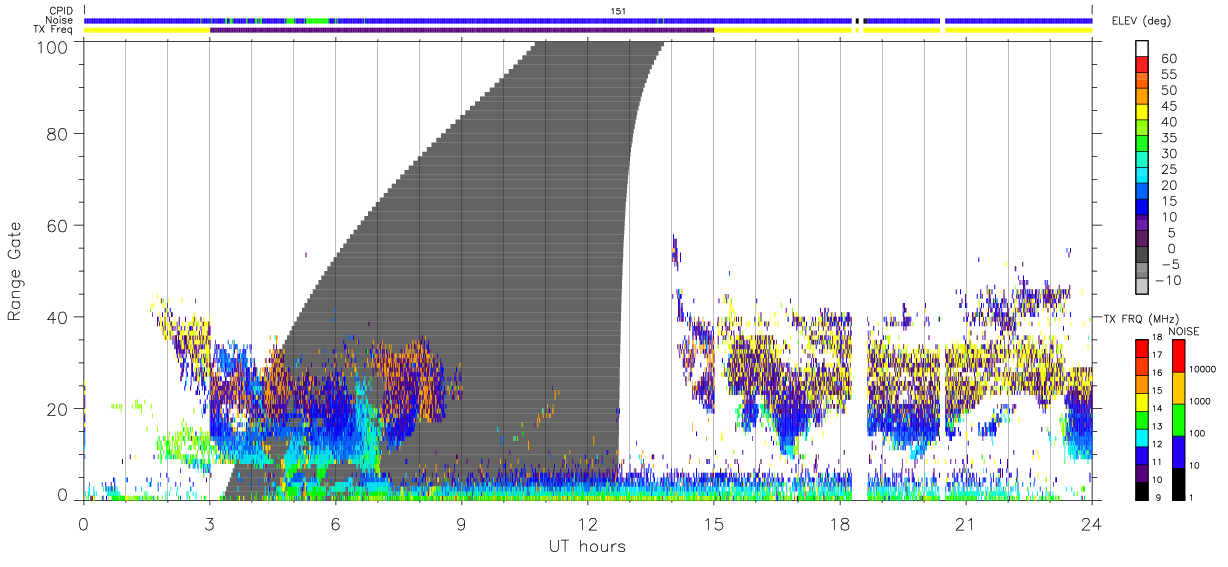Click the 0 tick label on UT hours axis
This screenshot has width=1228, height=567.
click(84, 523)
